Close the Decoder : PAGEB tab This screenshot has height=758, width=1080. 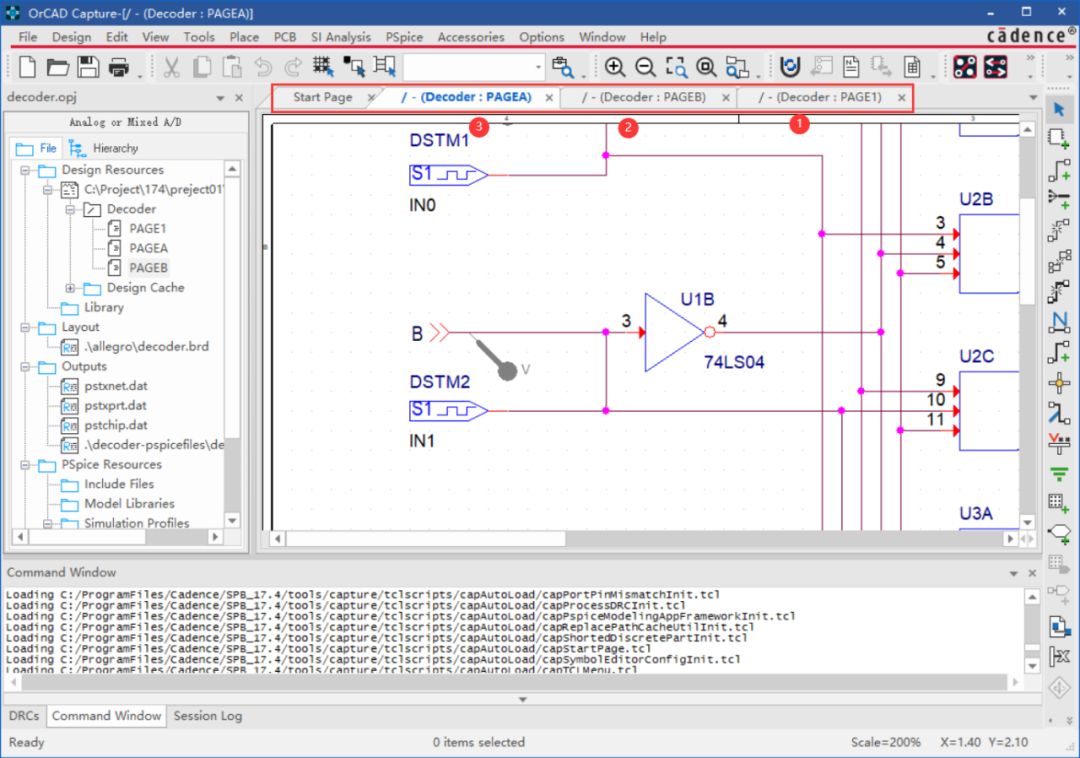click(x=726, y=98)
